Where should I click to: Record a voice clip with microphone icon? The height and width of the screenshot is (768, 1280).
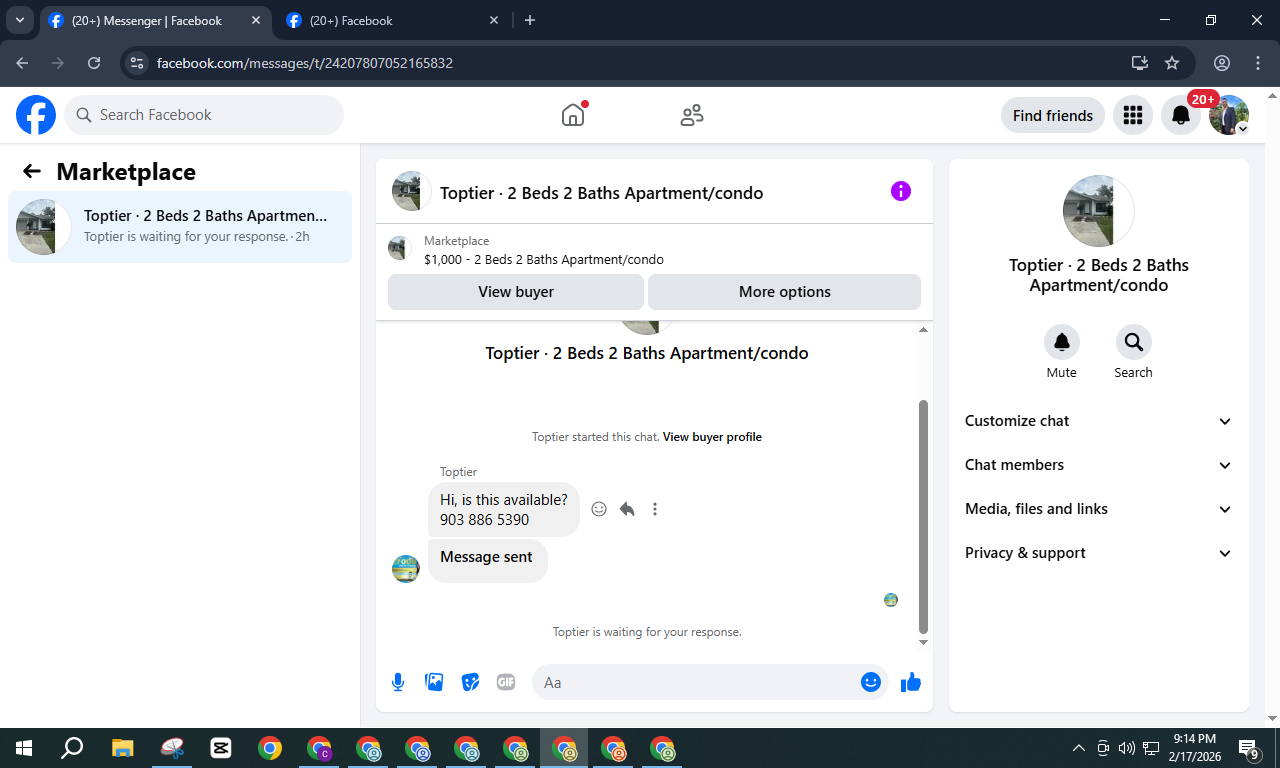click(x=398, y=682)
